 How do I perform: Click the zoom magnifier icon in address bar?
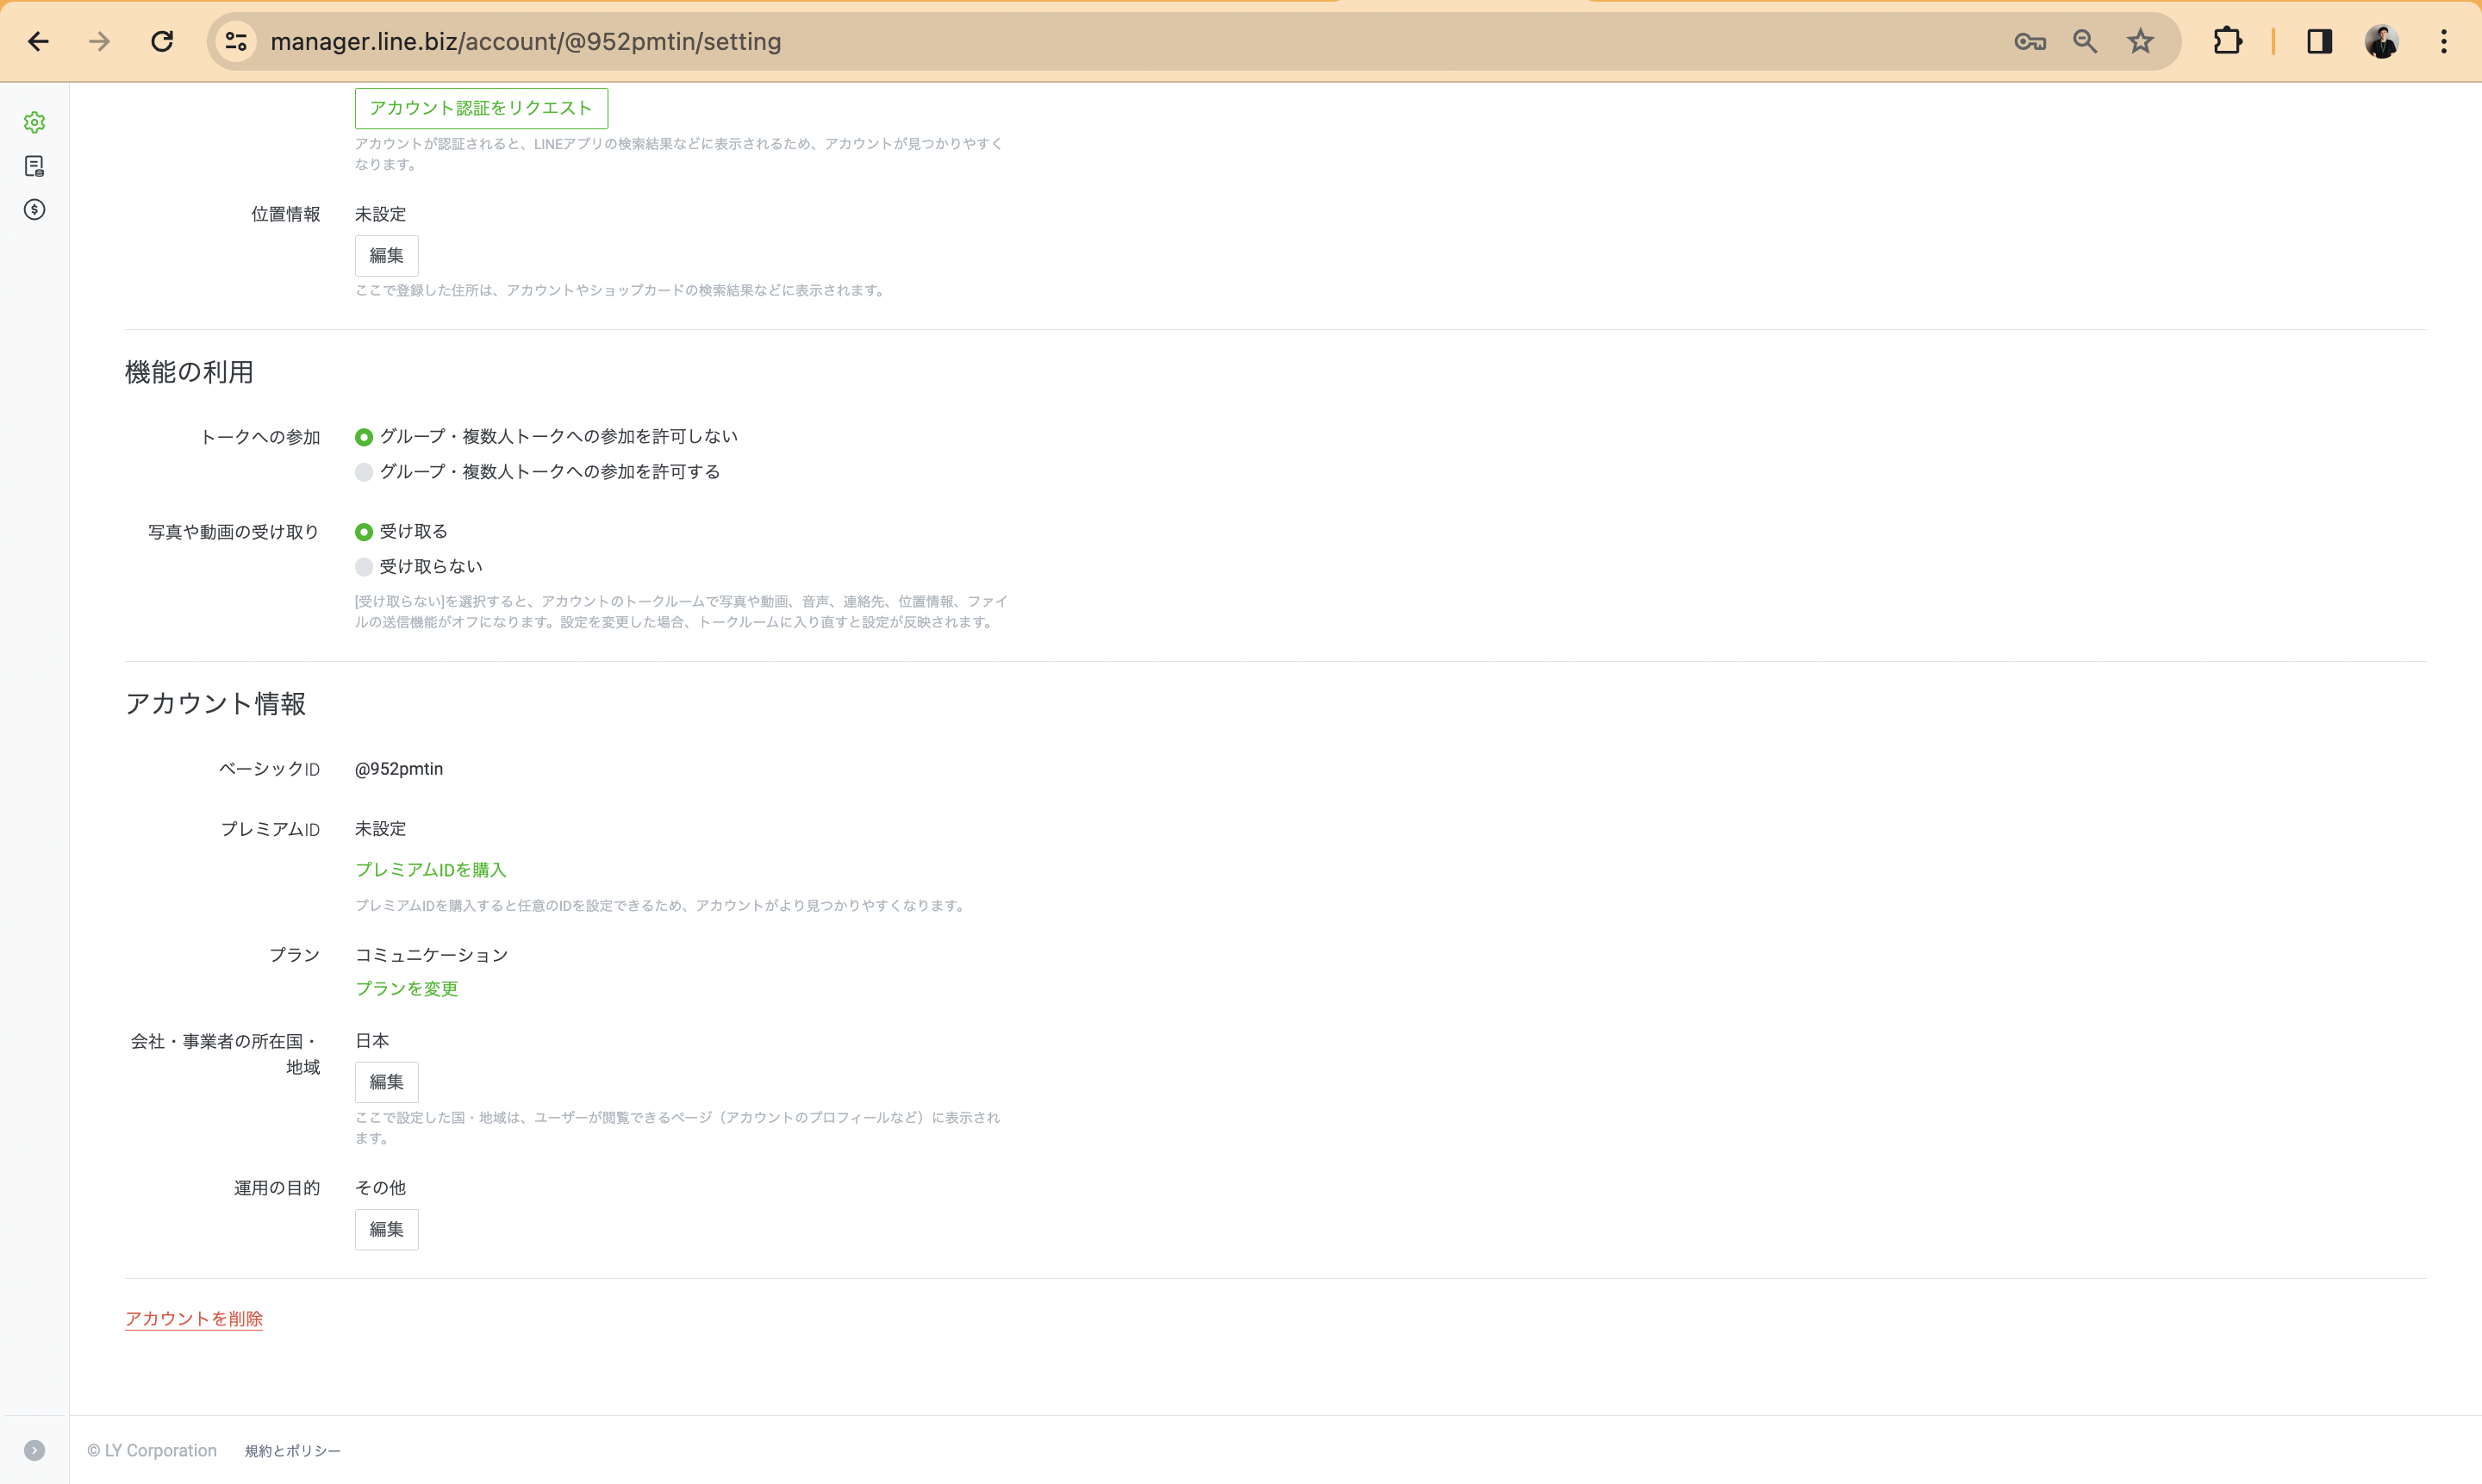[x=2085, y=41]
